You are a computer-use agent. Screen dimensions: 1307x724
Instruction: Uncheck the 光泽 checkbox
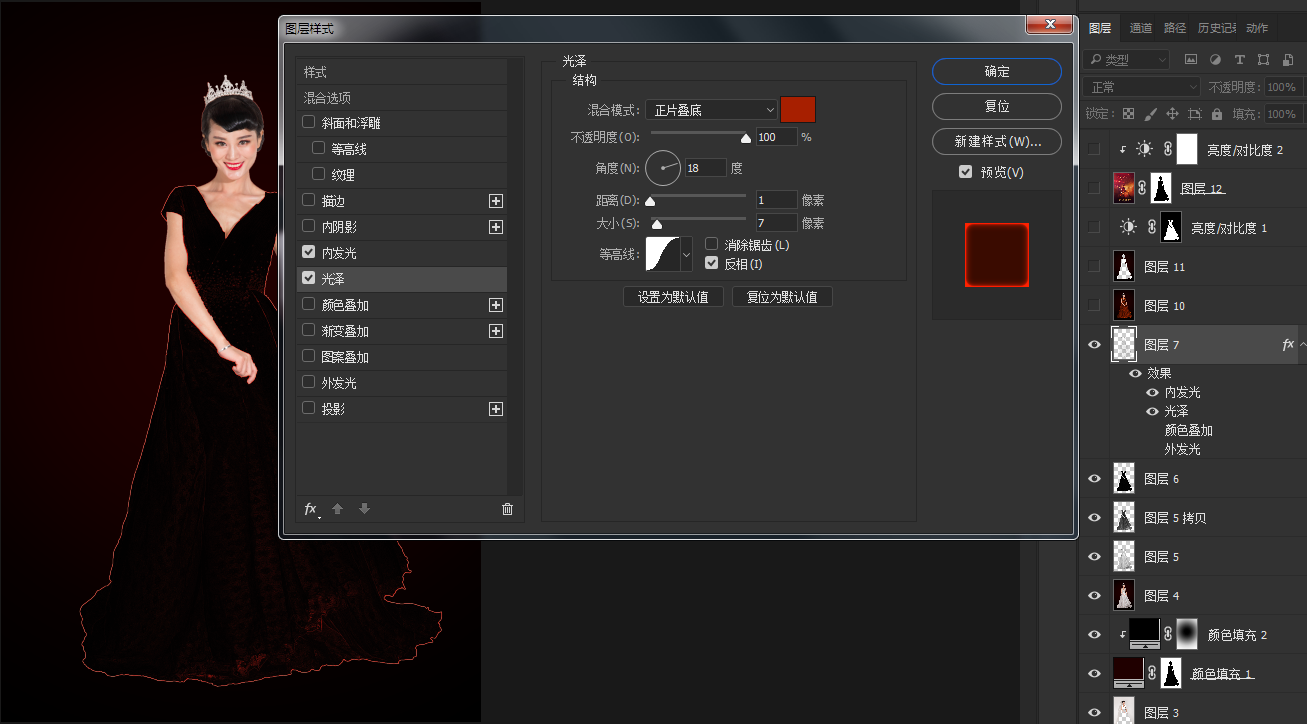(x=309, y=279)
